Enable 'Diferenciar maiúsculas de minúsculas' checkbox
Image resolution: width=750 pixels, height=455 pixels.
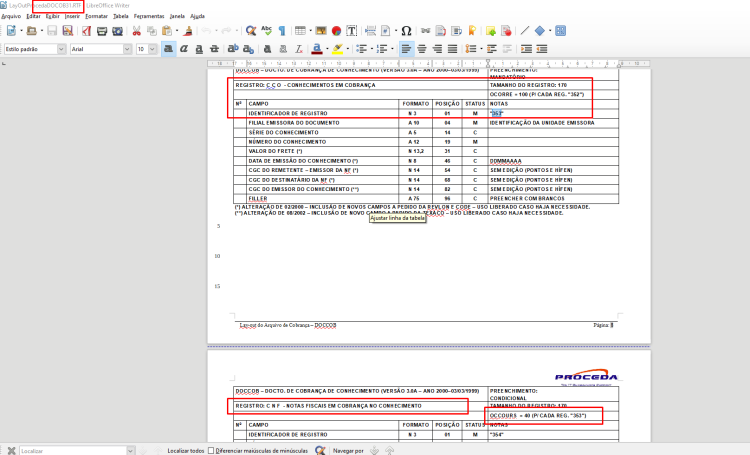[x=211, y=451]
